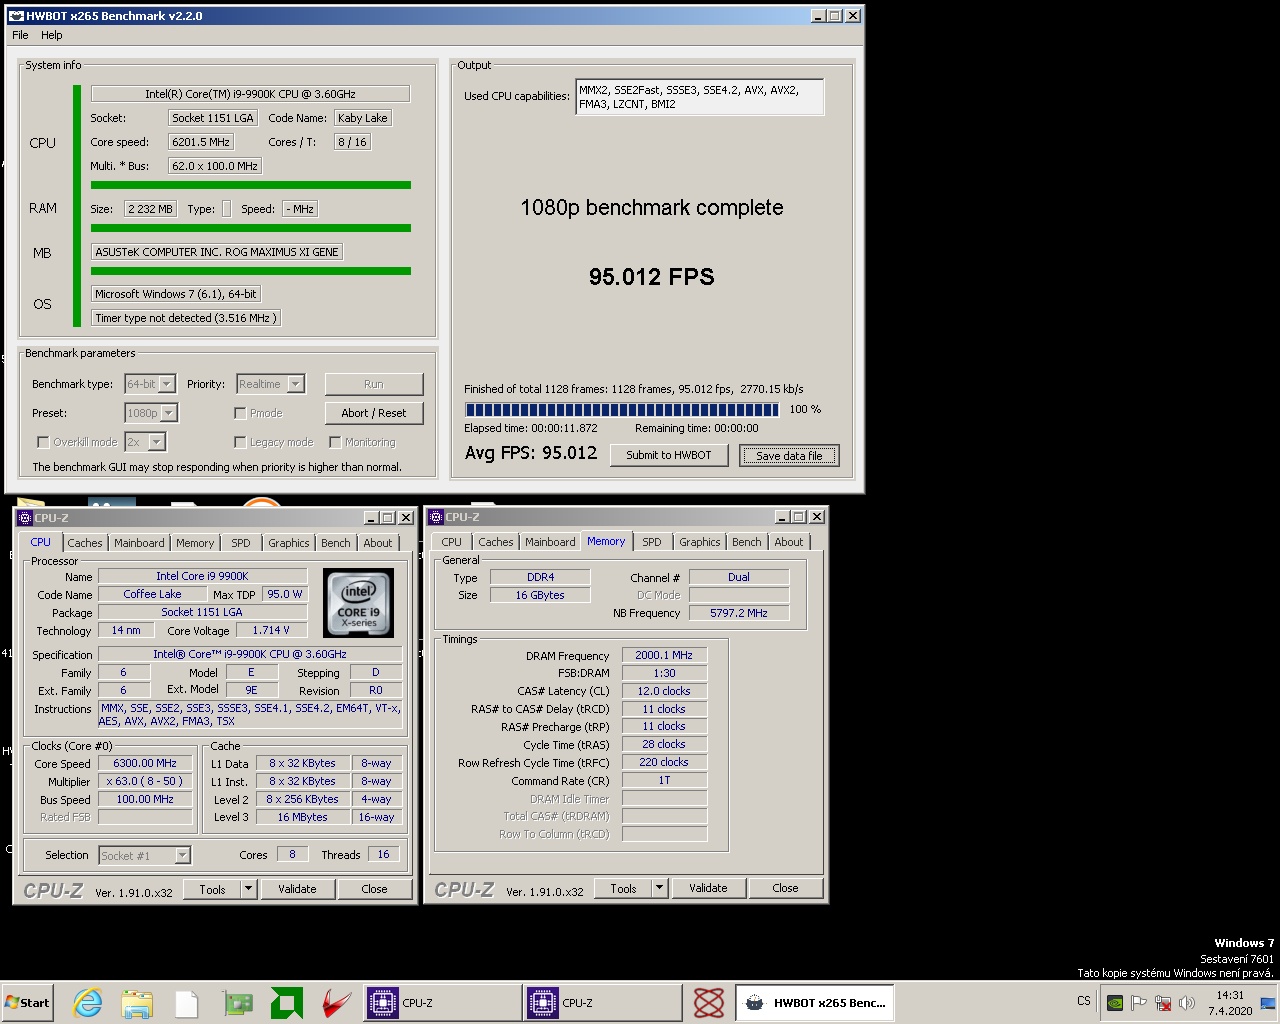
Task: Open the File menu in HWBOT
Action: (20, 35)
